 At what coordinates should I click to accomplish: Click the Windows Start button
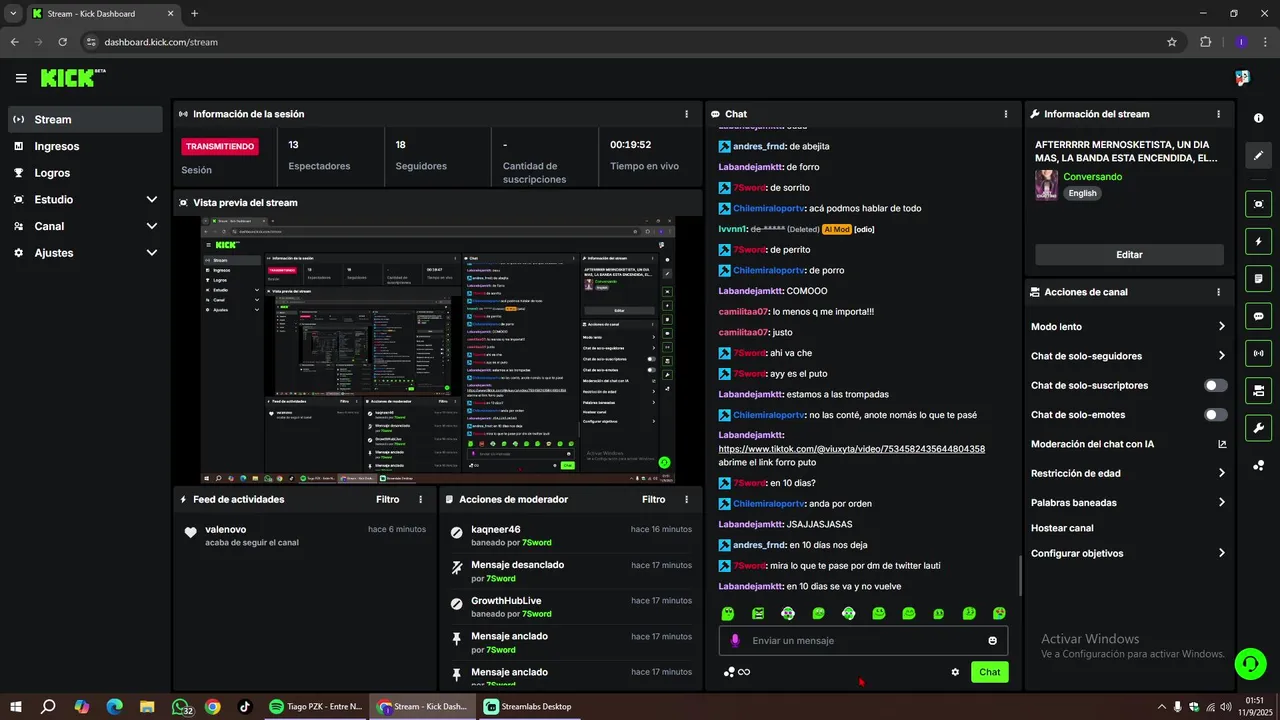click(16, 706)
